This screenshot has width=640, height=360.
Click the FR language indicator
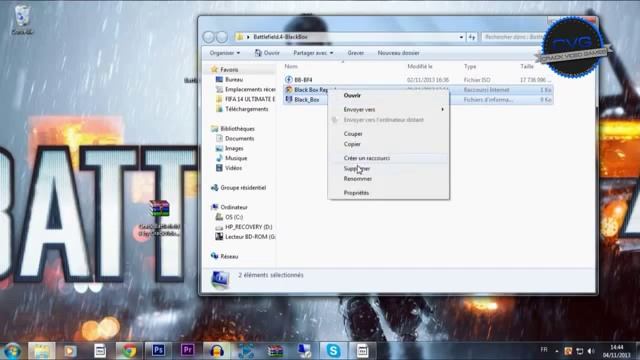pos(544,350)
